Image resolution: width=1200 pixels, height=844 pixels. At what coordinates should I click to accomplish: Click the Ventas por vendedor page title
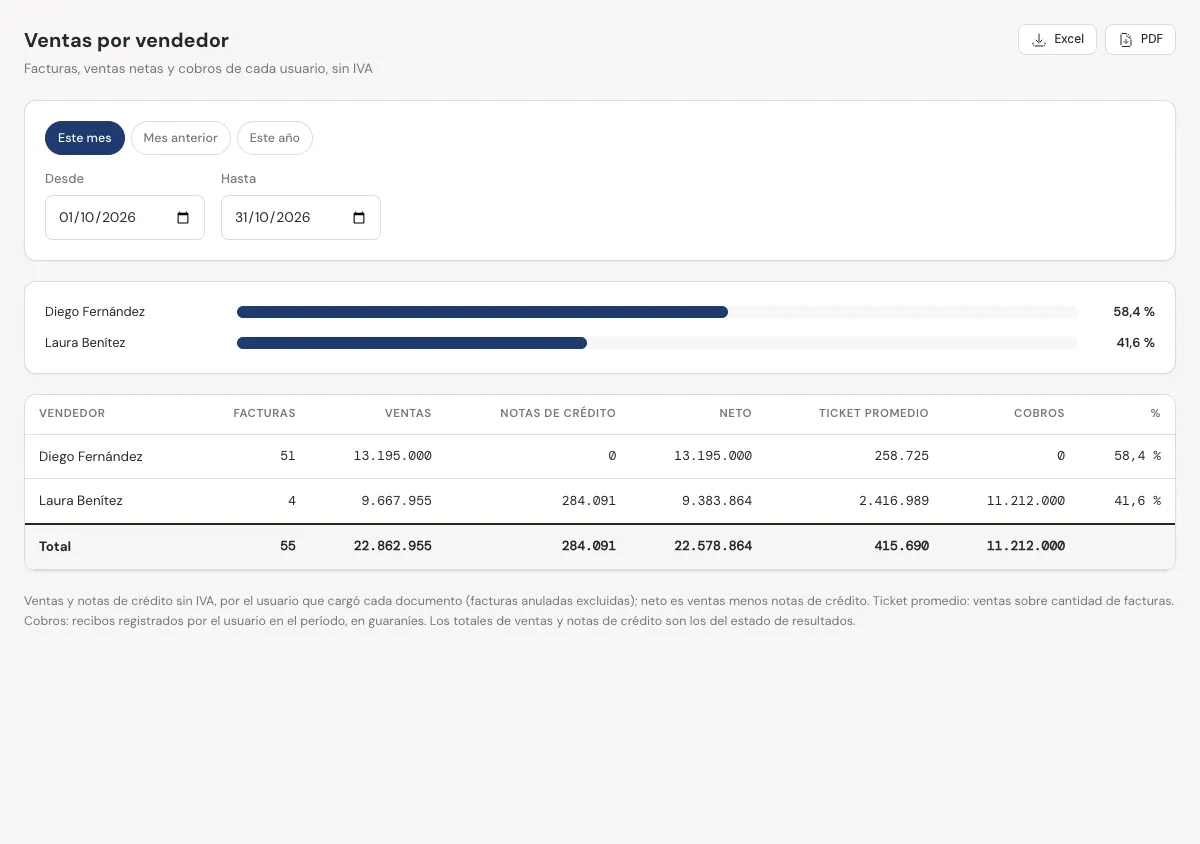(x=127, y=41)
